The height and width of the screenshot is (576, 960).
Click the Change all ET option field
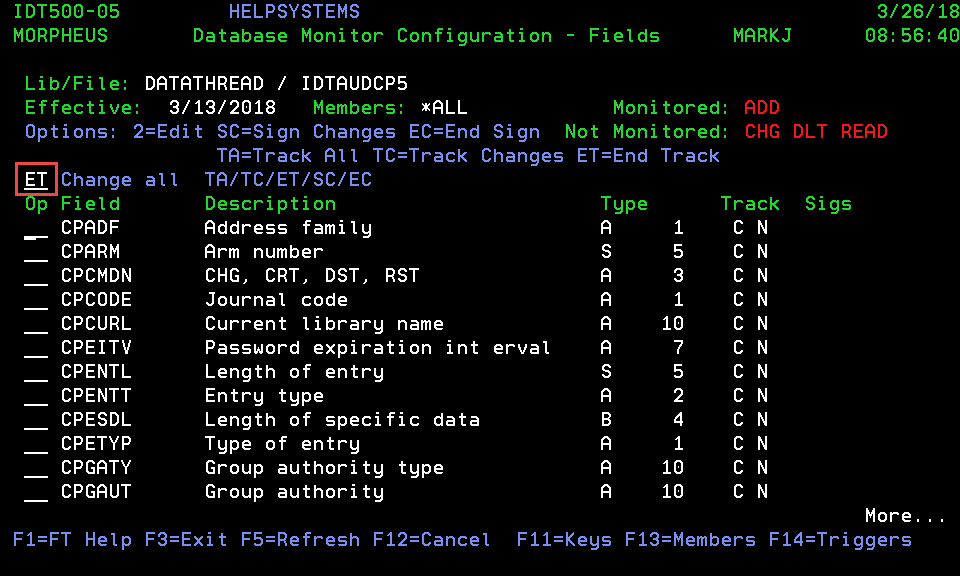point(36,179)
